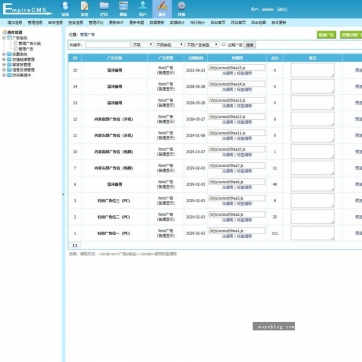362x362 pixels.
Task: Open the Template window icon in header
Action: (123, 9)
